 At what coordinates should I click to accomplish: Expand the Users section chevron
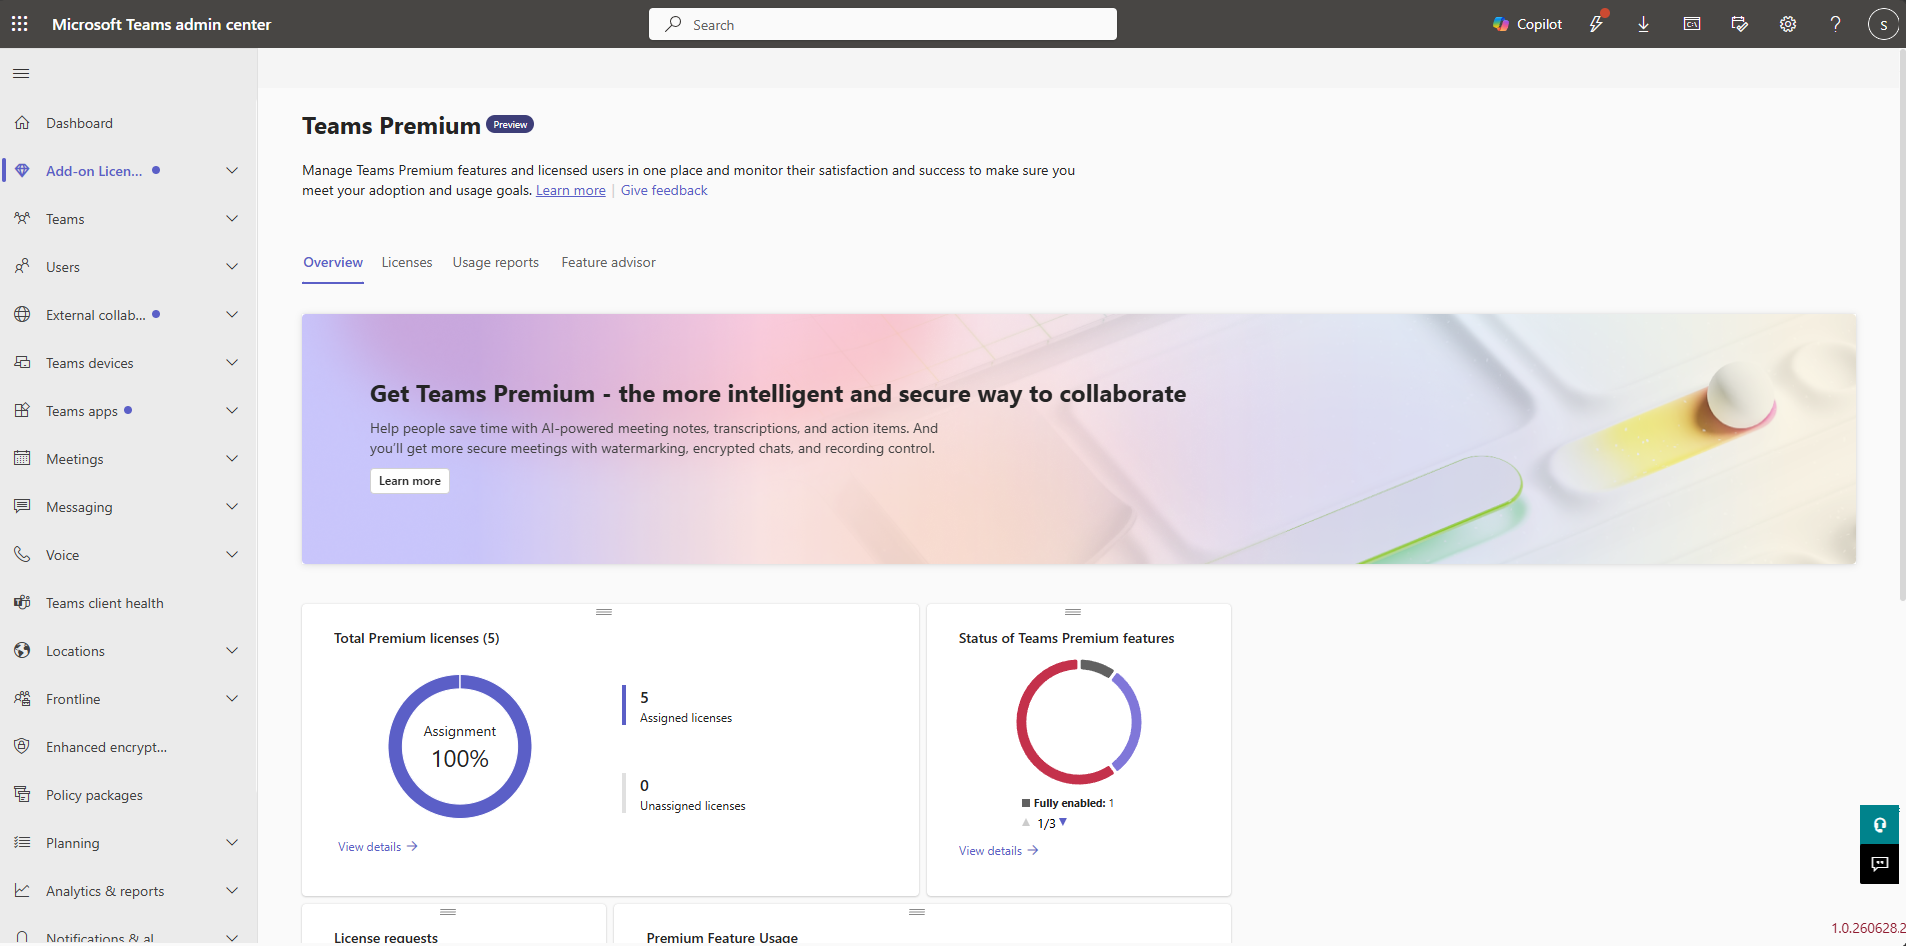point(232,267)
